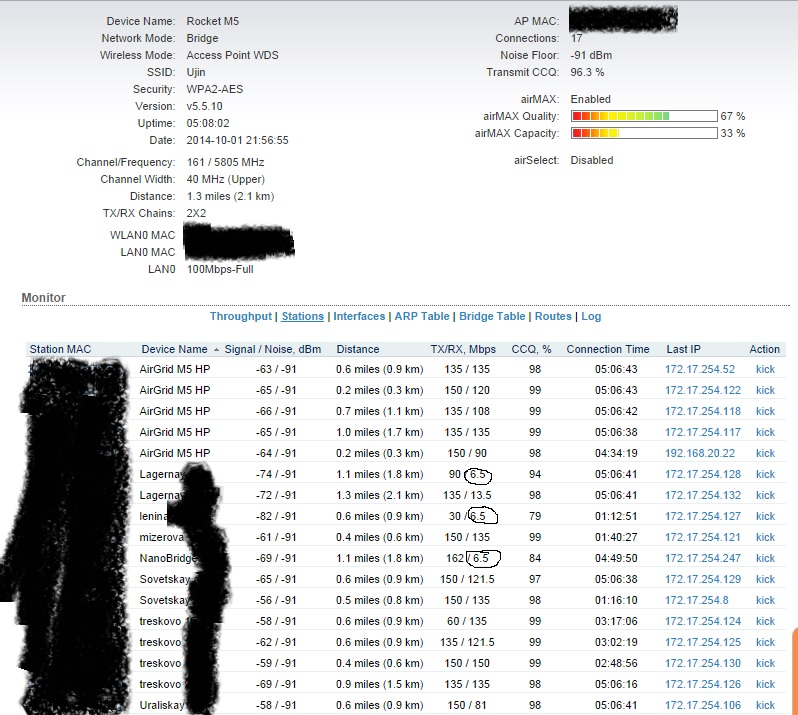798x715 pixels.
Task: Kick the treskovo station at 172.17.254.130
Action: pos(765,663)
